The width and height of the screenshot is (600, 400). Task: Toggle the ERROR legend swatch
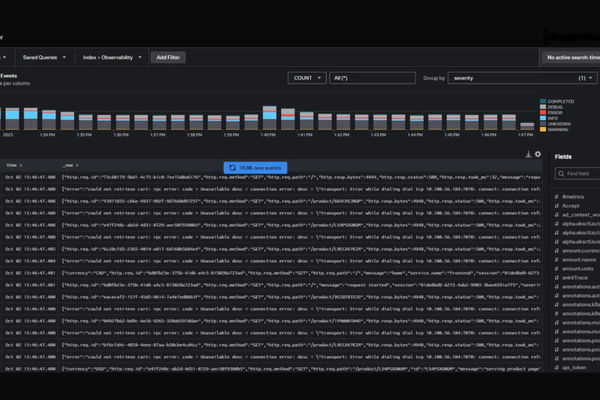pos(543,113)
